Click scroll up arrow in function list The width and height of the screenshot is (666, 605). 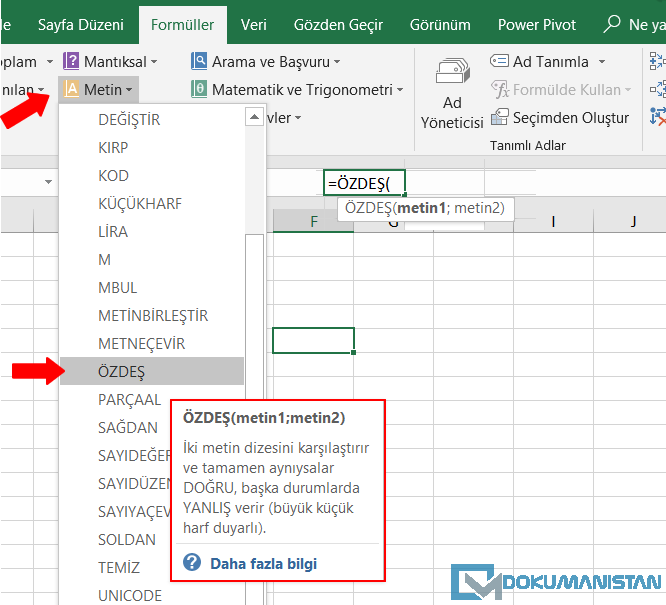[x=254, y=117]
